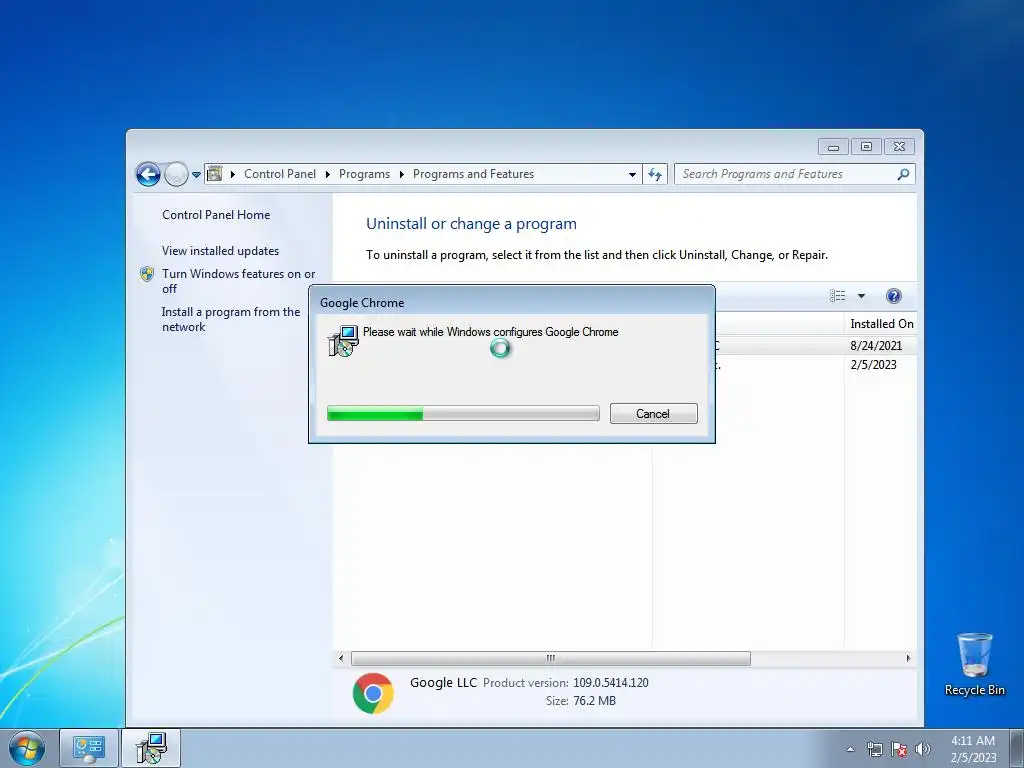This screenshot has width=1024, height=768.
Task: Cancel the Google Chrome configuration dialog
Action: 653,413
